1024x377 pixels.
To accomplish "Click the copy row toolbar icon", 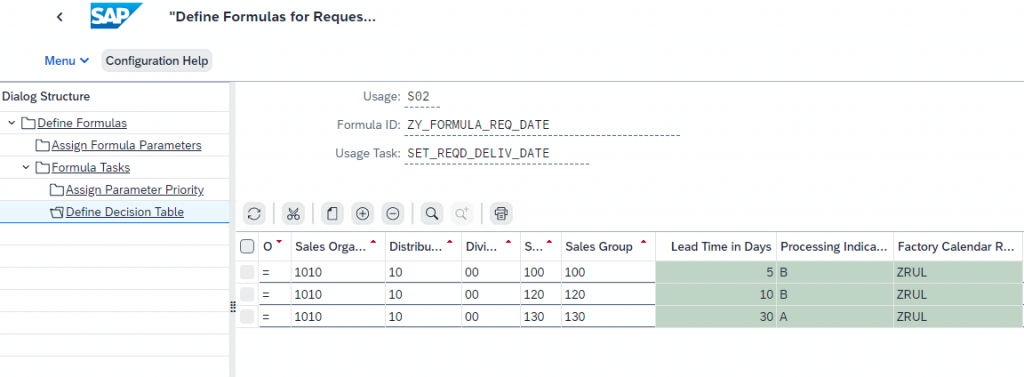I will (x=332, y=213).
